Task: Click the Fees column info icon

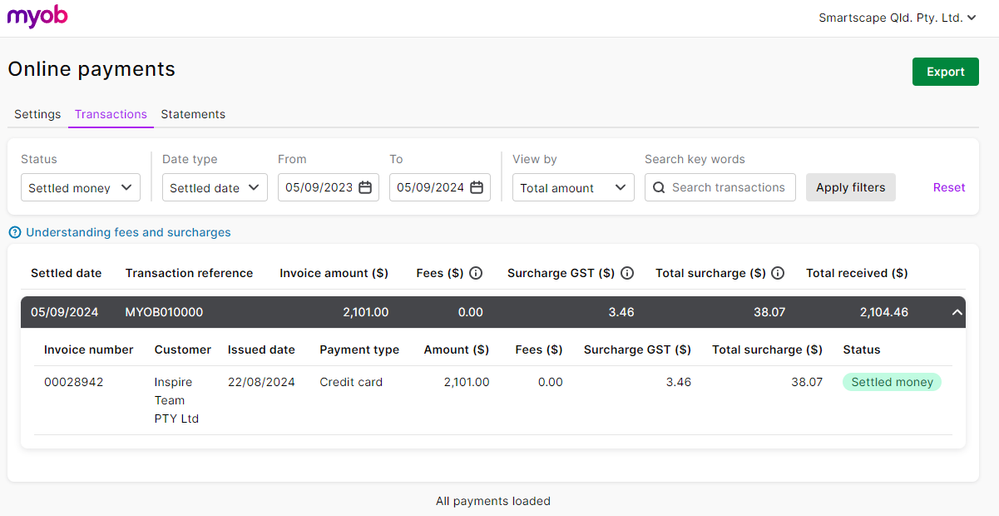Action: (x=476, y=273)
